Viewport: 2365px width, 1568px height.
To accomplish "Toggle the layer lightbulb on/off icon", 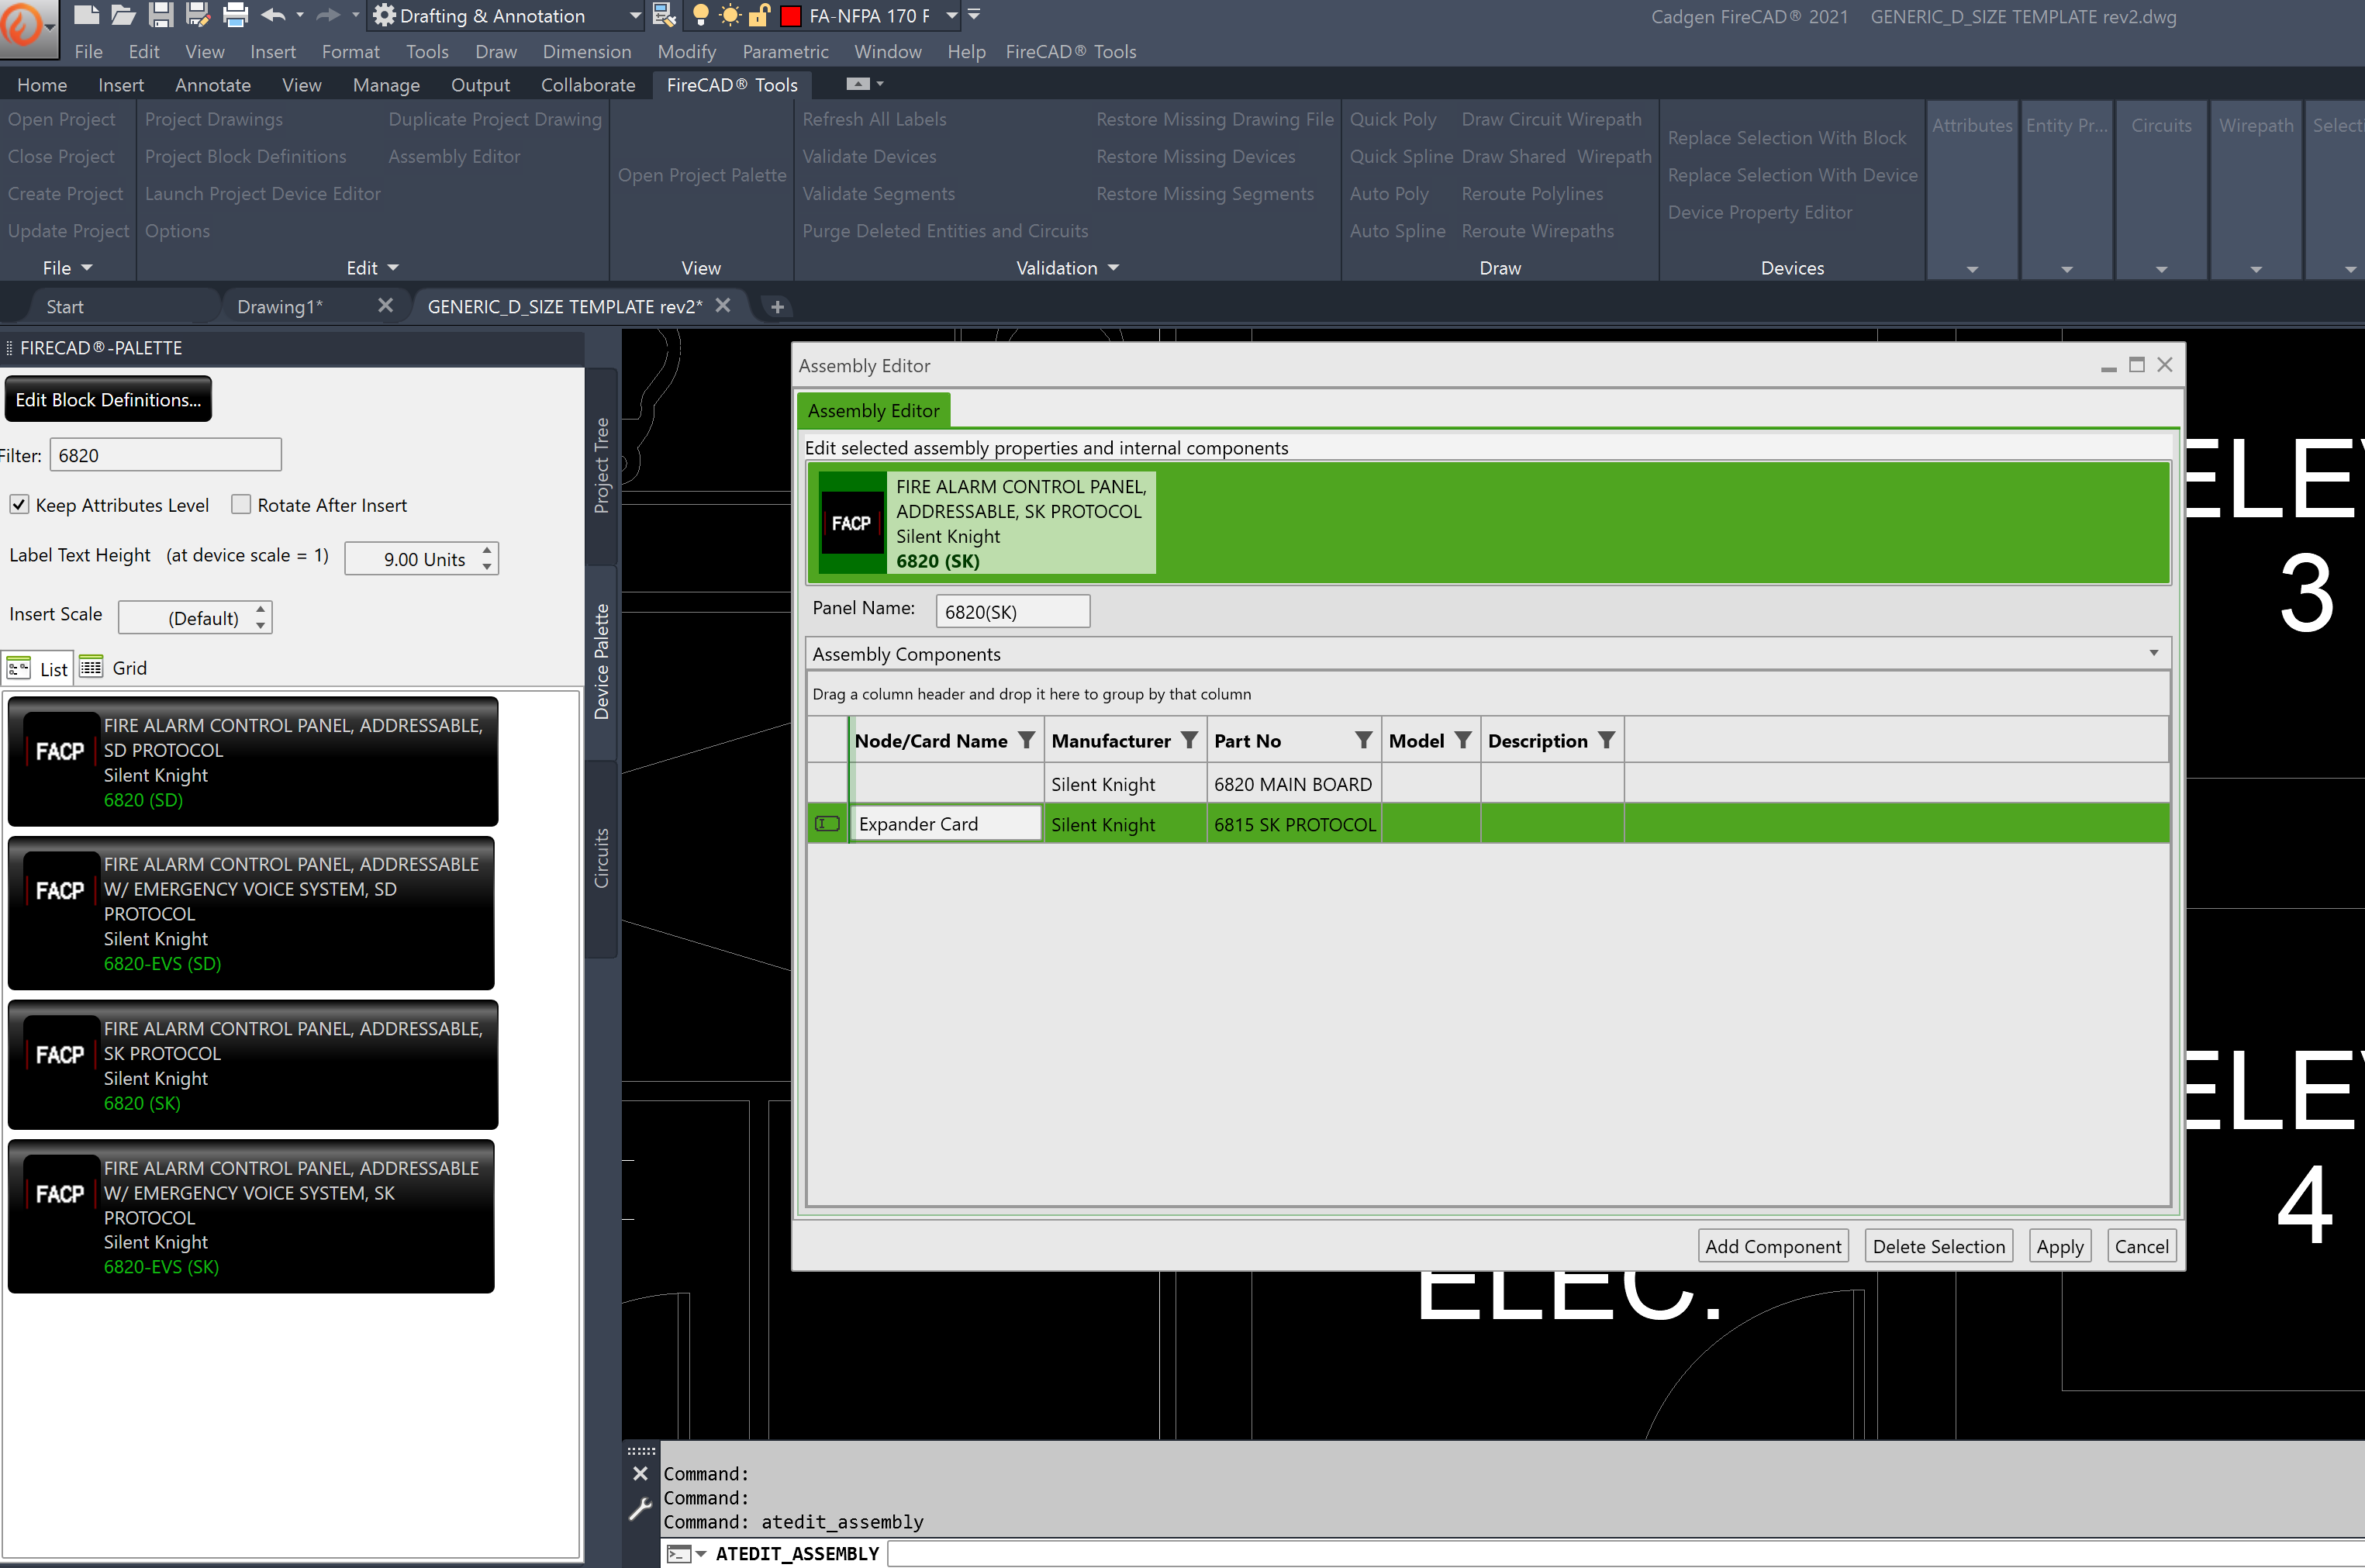I will 701,15.
